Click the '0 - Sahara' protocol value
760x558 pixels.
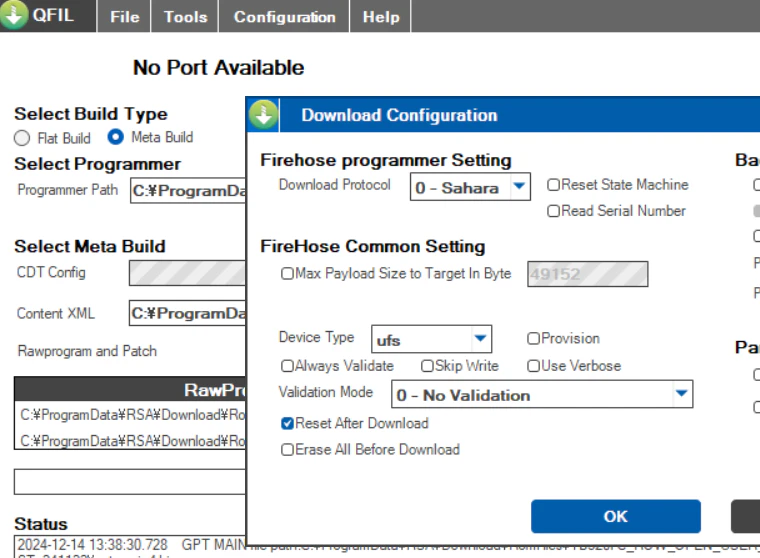pyautogui.click(x=457, y=188)
